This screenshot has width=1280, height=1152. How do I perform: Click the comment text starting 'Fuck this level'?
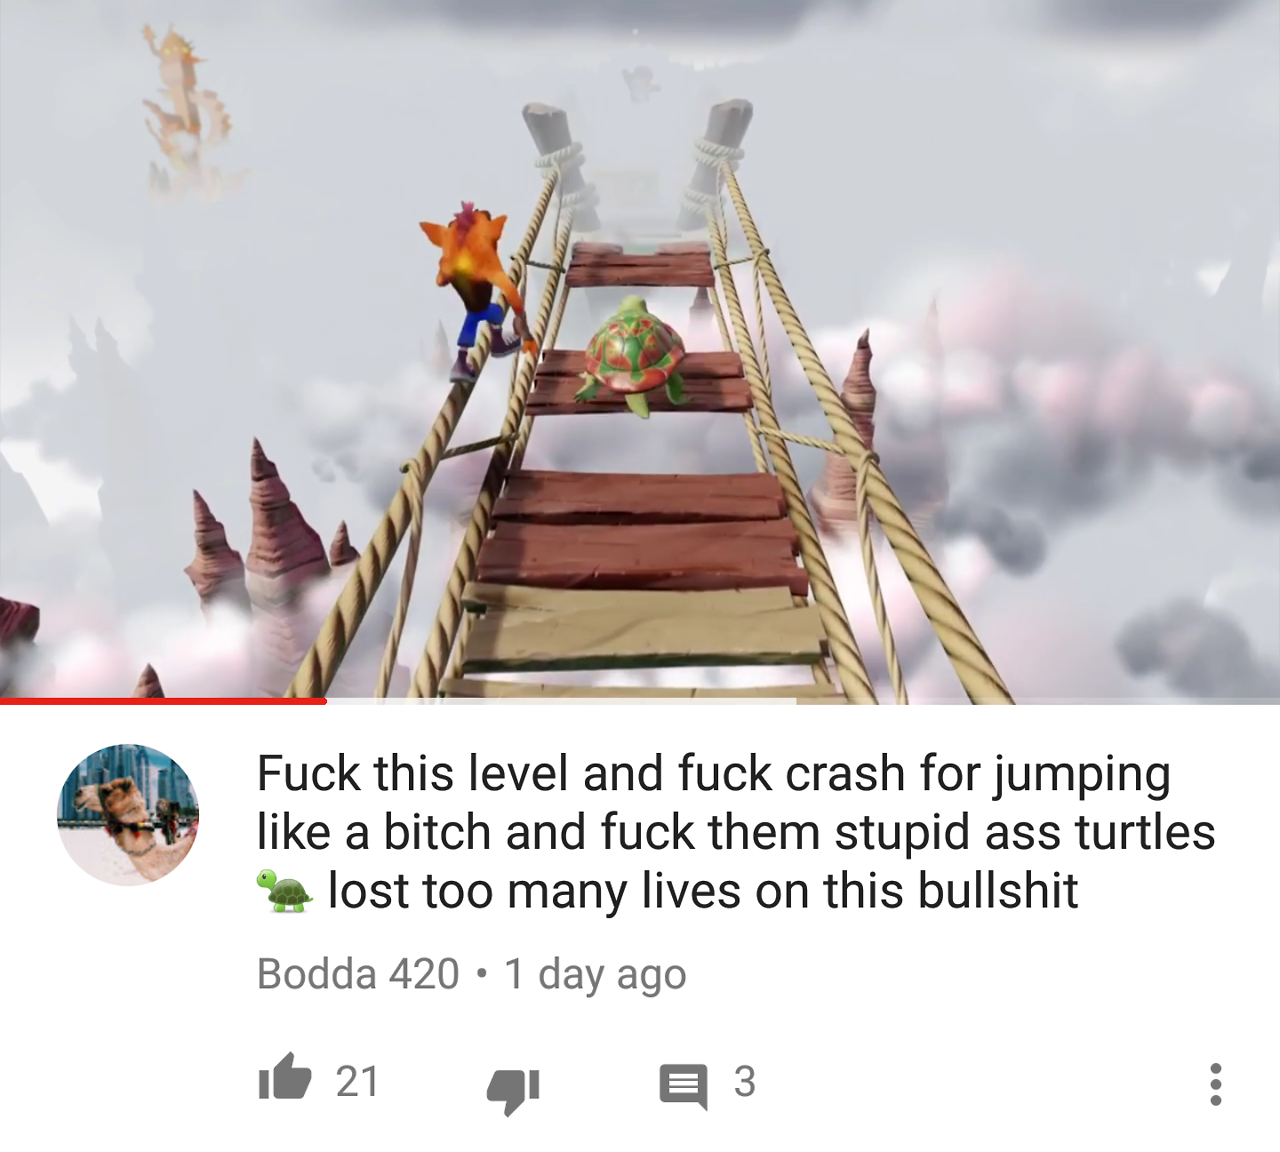pos(736,832)
